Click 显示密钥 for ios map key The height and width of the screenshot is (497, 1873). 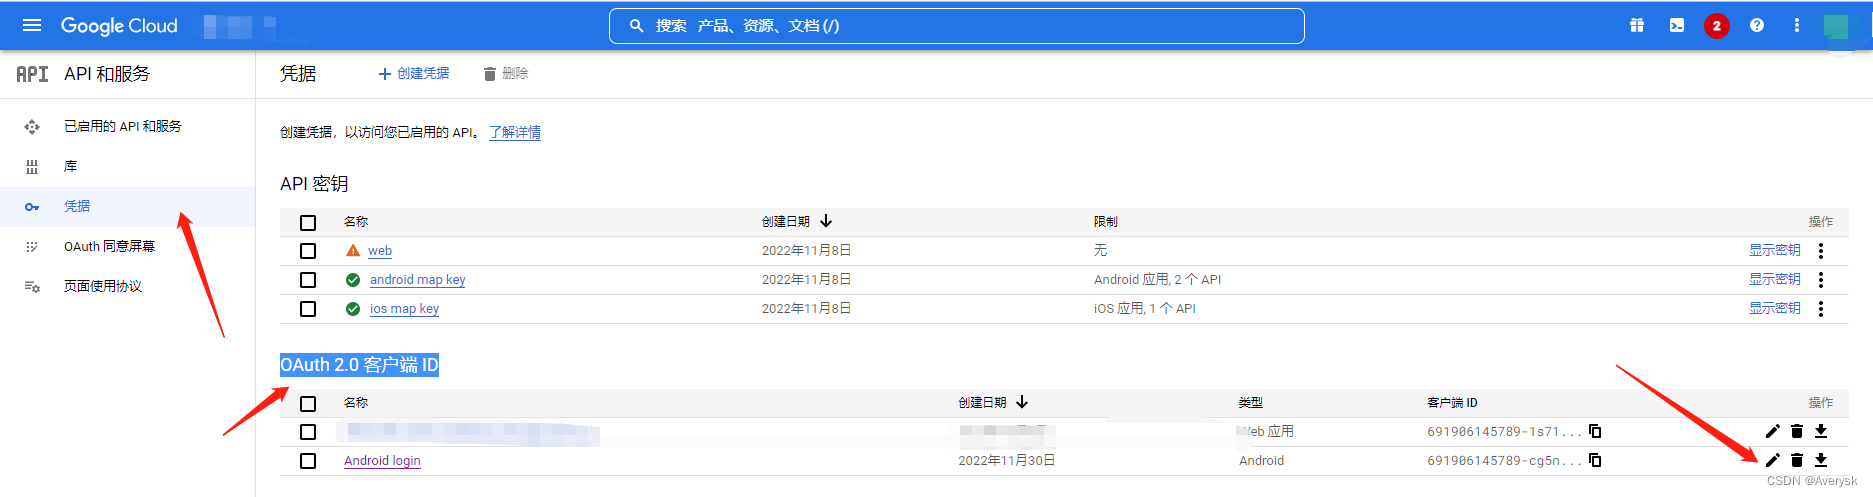click(1775, 308)
